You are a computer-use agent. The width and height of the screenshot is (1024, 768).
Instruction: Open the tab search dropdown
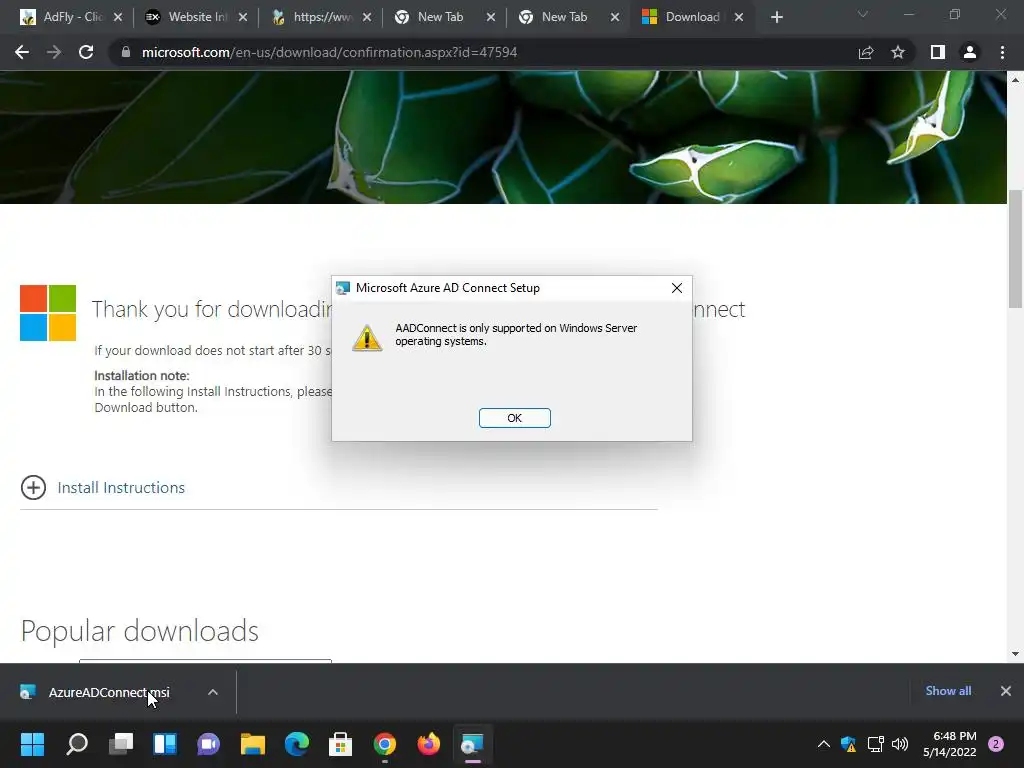click(863, 14)
